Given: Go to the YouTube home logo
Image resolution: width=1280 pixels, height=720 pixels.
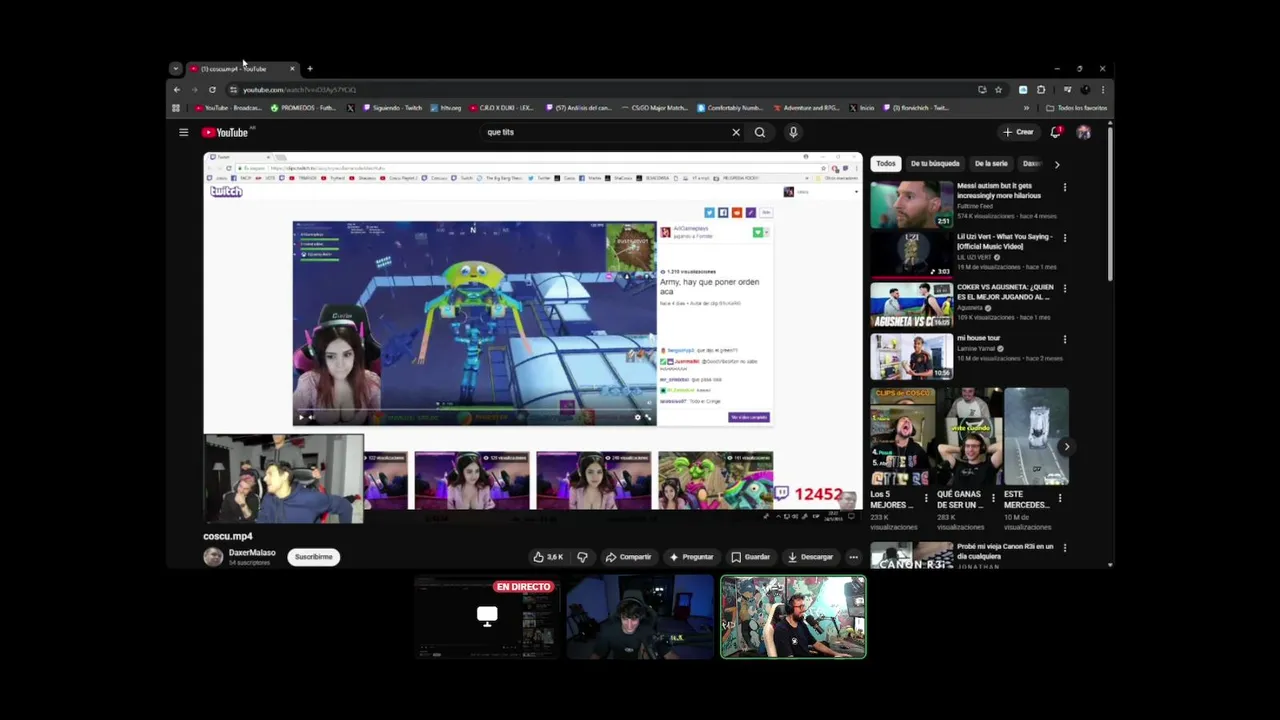Looking at the screenshot, I should (x=225, y=132).
